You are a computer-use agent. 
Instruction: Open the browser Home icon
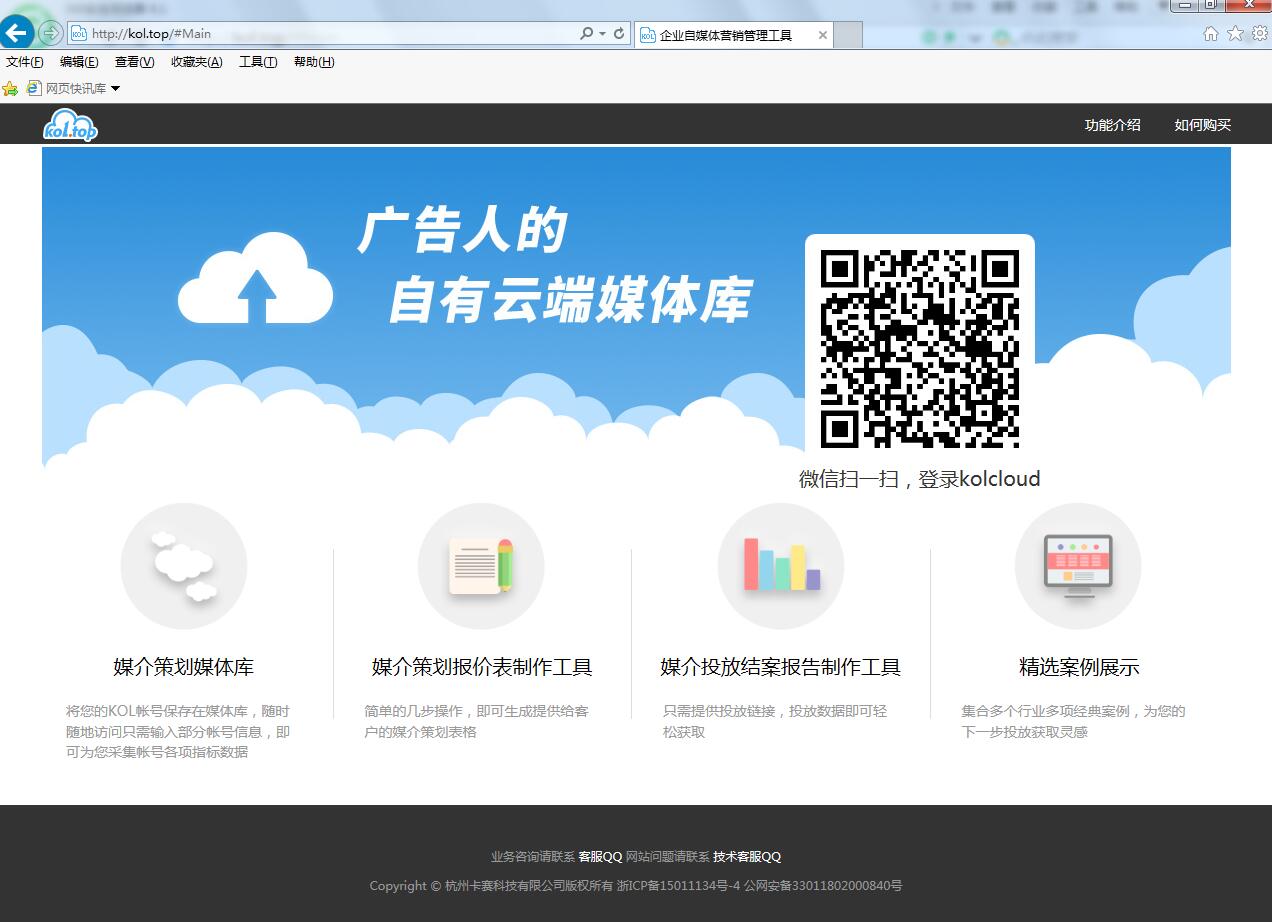pos(1211,33)
